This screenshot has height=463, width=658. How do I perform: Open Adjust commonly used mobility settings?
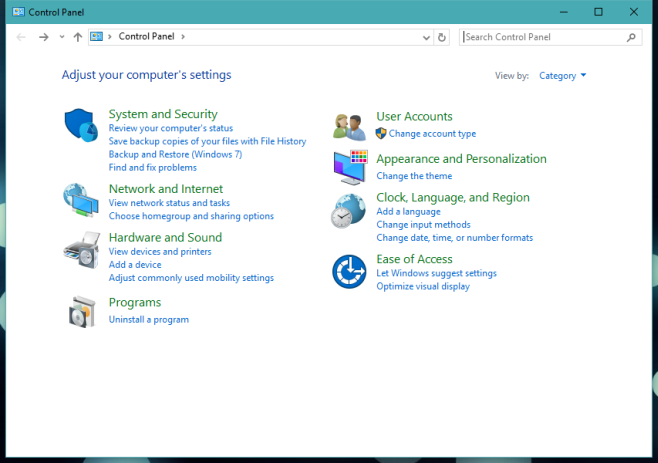(191, 277)
